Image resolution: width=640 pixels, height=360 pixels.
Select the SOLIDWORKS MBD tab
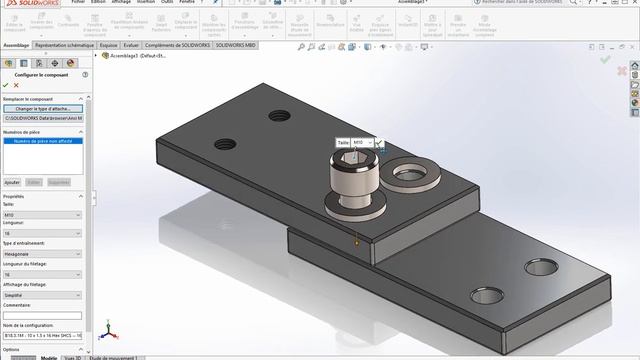click(236, 45)
